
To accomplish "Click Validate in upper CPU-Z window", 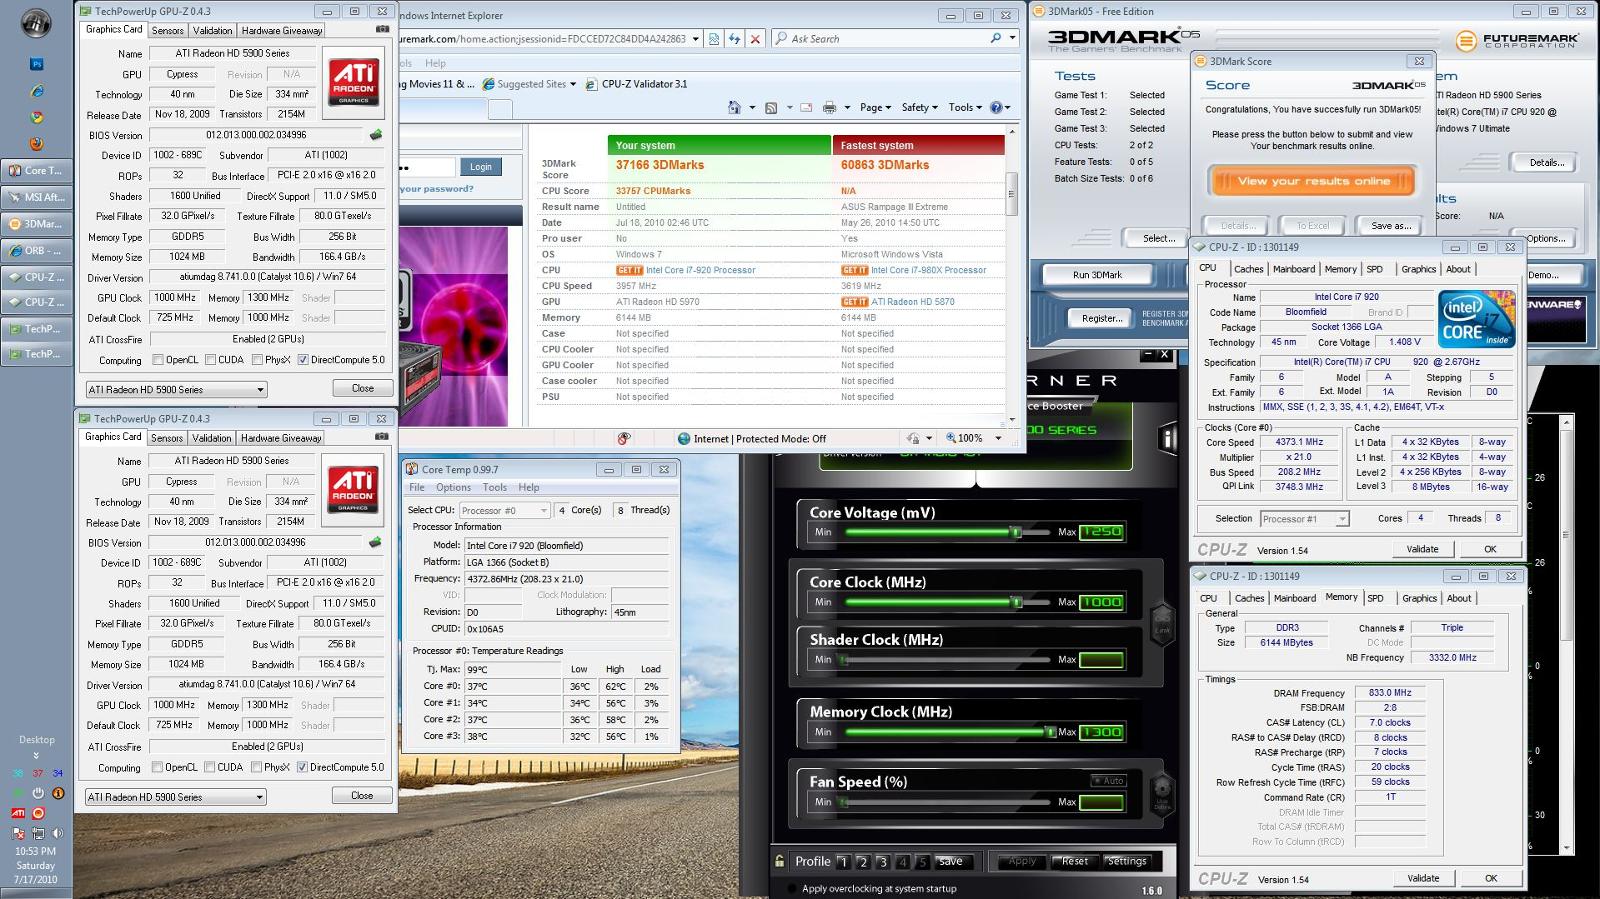I will [x=1422, y=549].
